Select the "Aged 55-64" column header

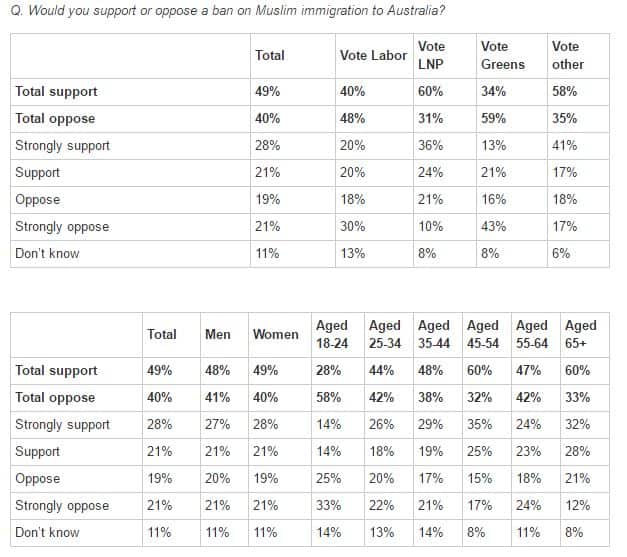pyautogui.click(x=532, y=334)
